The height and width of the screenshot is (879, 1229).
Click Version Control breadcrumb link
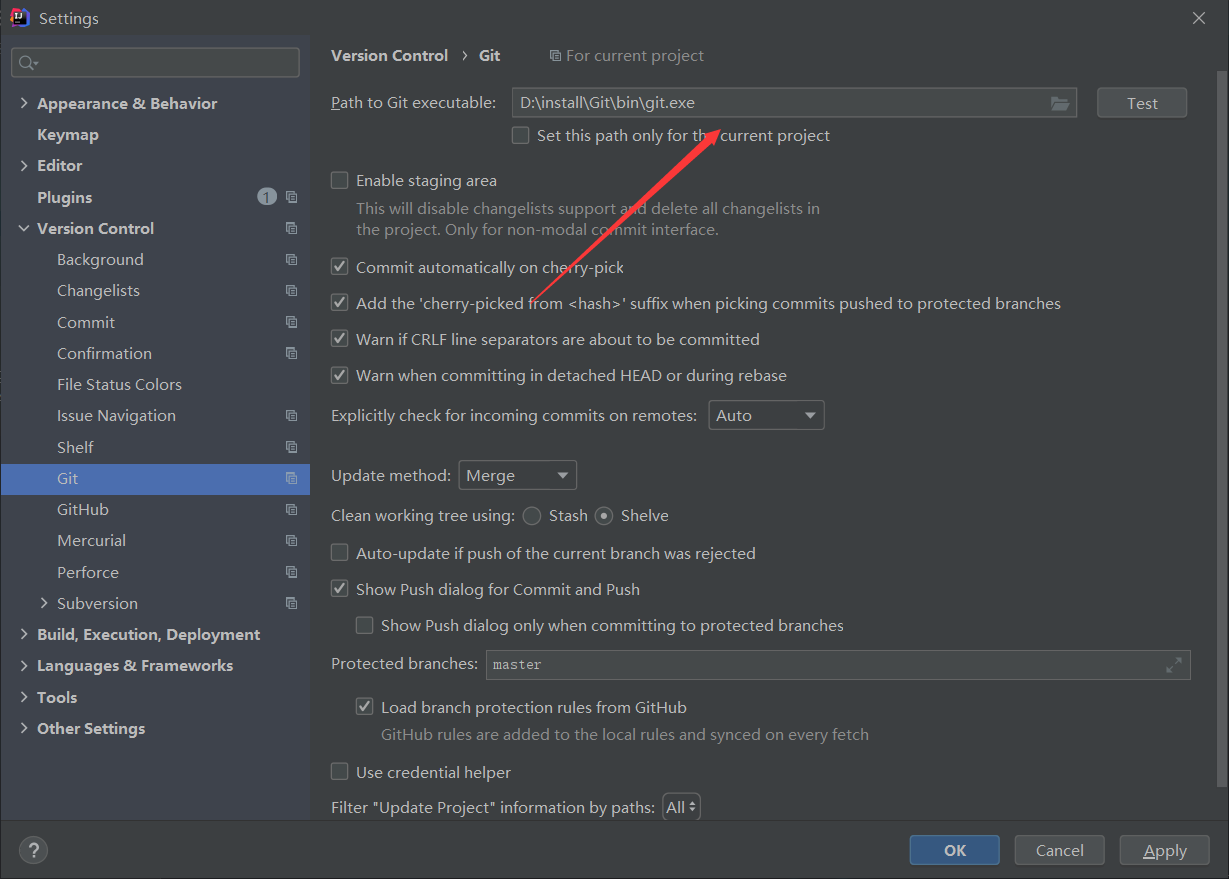(389, 56)
